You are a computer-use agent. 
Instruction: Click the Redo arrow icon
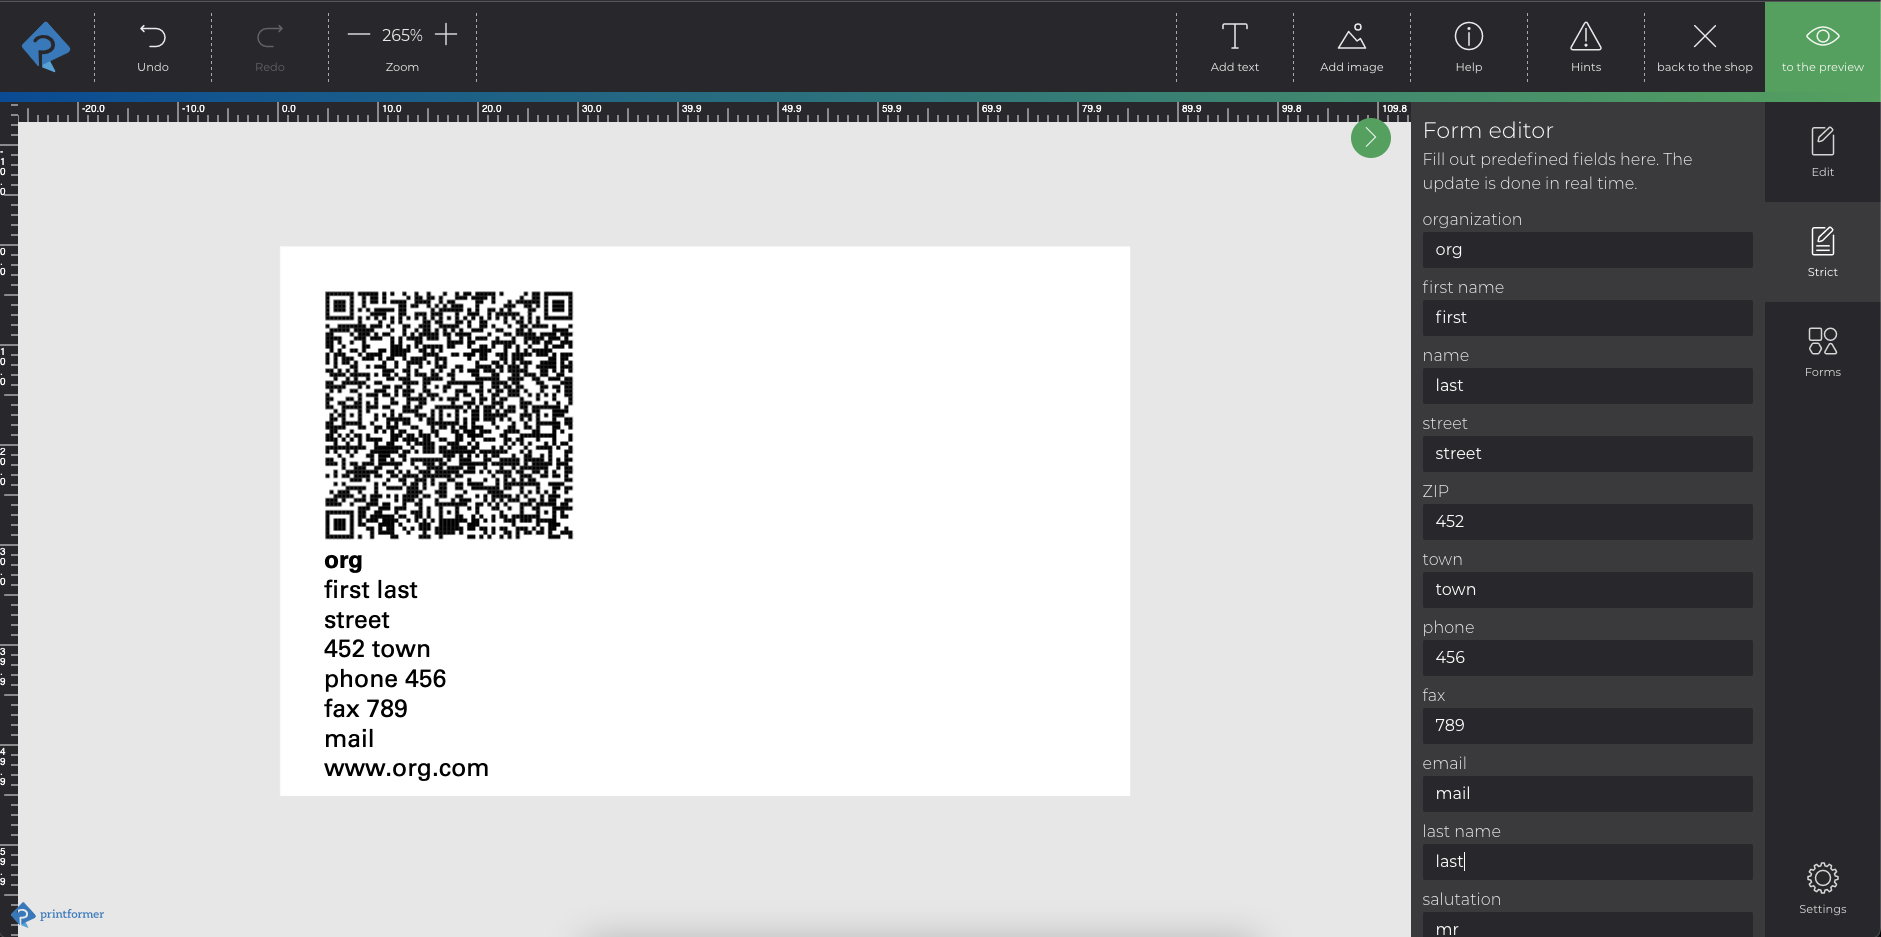tap(268, 37)
